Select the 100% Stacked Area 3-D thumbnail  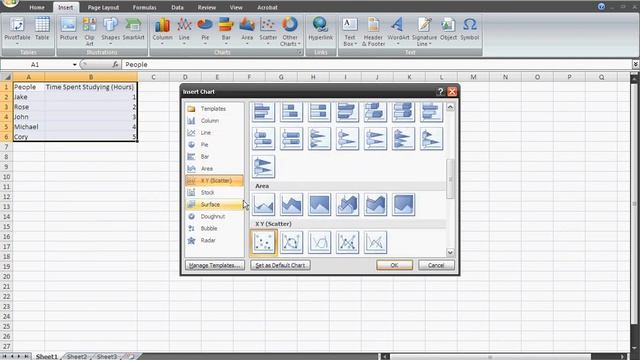click(x=403, y=204)
